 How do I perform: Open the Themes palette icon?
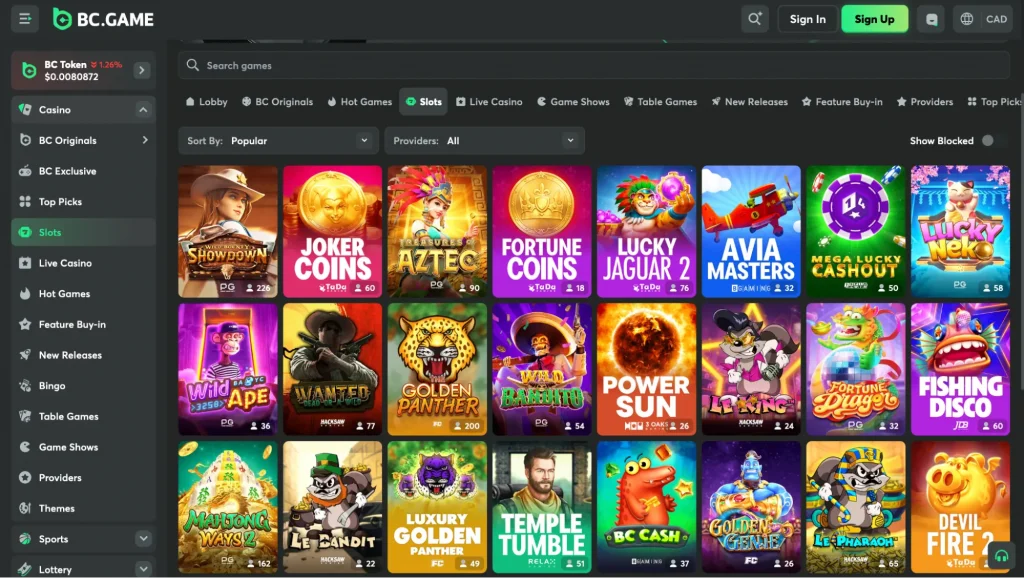[x=25, y=508]
